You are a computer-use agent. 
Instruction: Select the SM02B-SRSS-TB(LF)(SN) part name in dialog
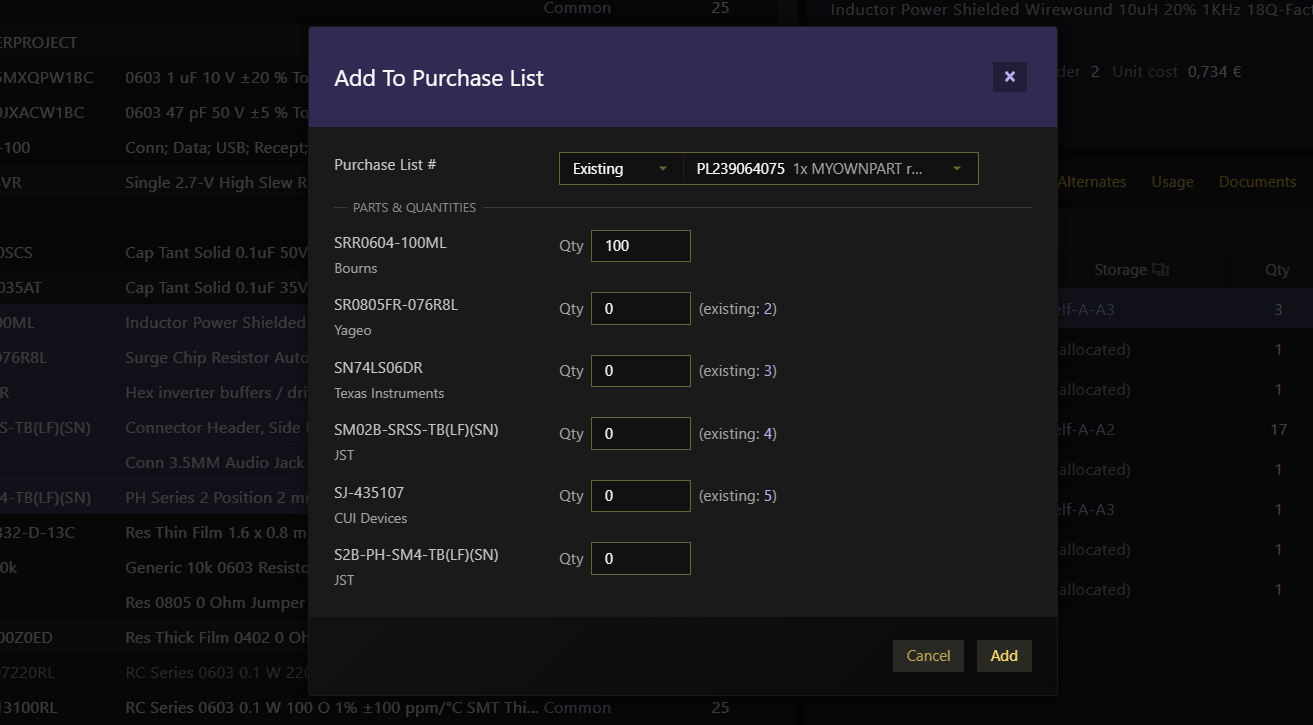pos(416,430)
